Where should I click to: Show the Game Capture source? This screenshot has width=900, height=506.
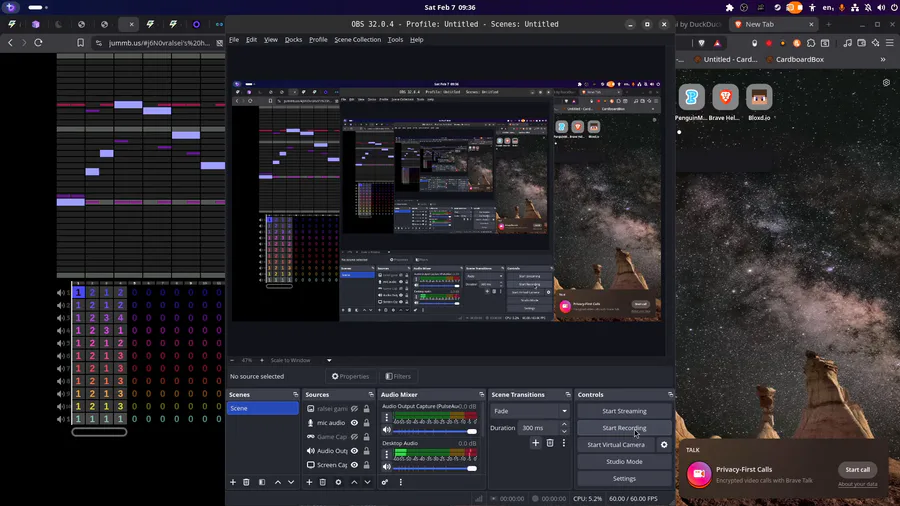354,437
